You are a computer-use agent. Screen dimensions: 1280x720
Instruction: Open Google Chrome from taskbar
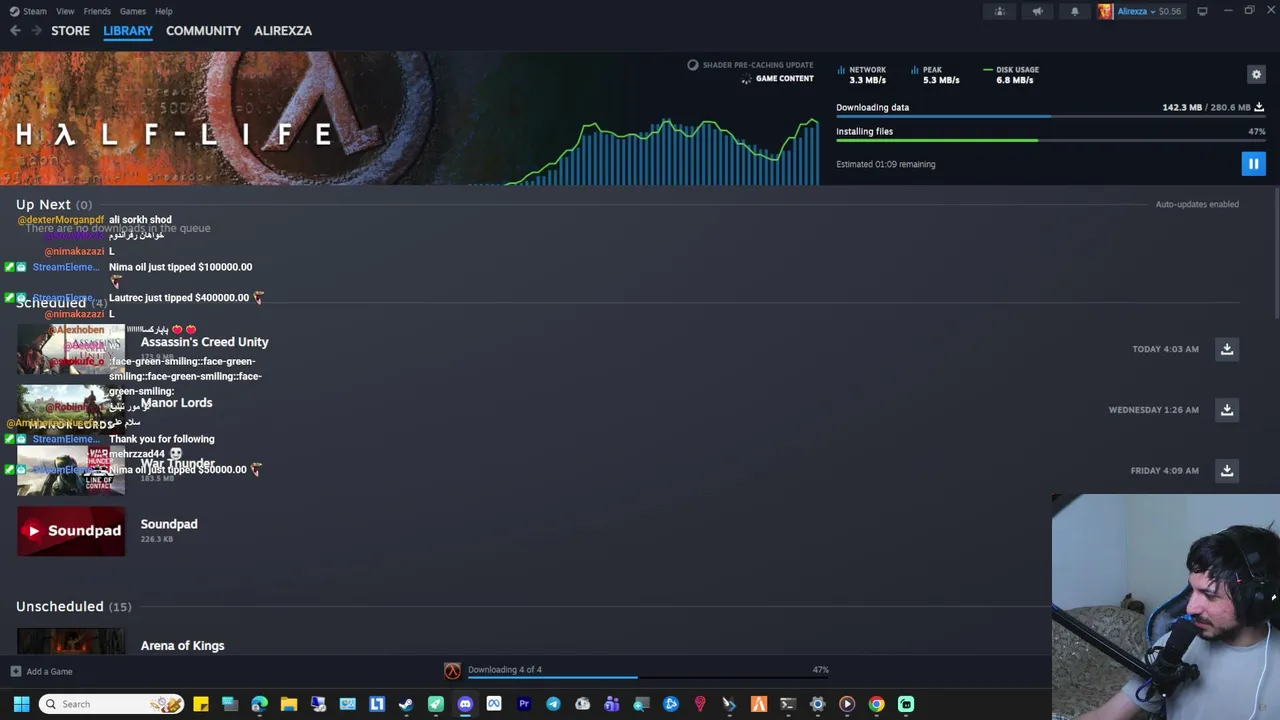[x=876, y=704]
